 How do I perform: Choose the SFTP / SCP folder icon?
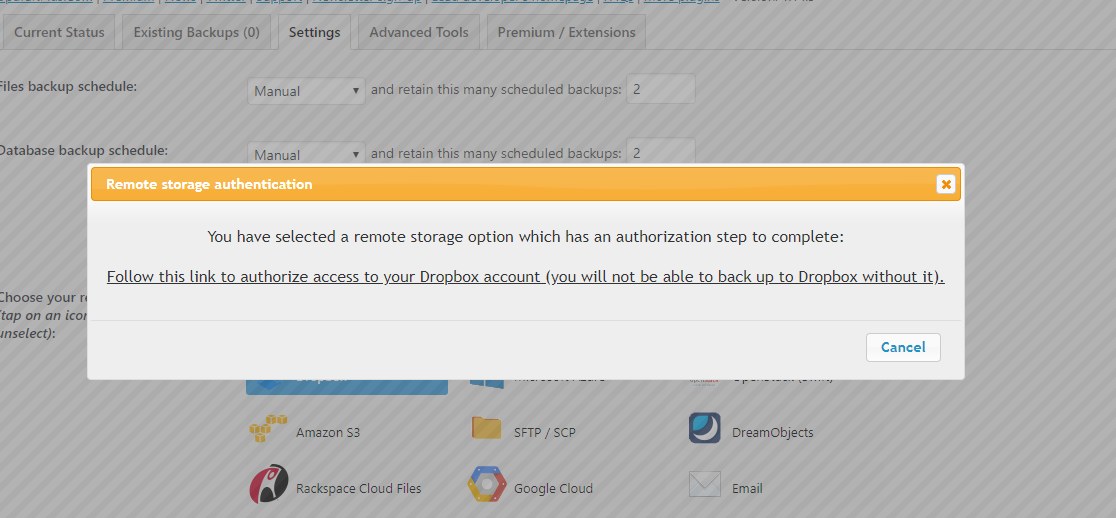487,428
